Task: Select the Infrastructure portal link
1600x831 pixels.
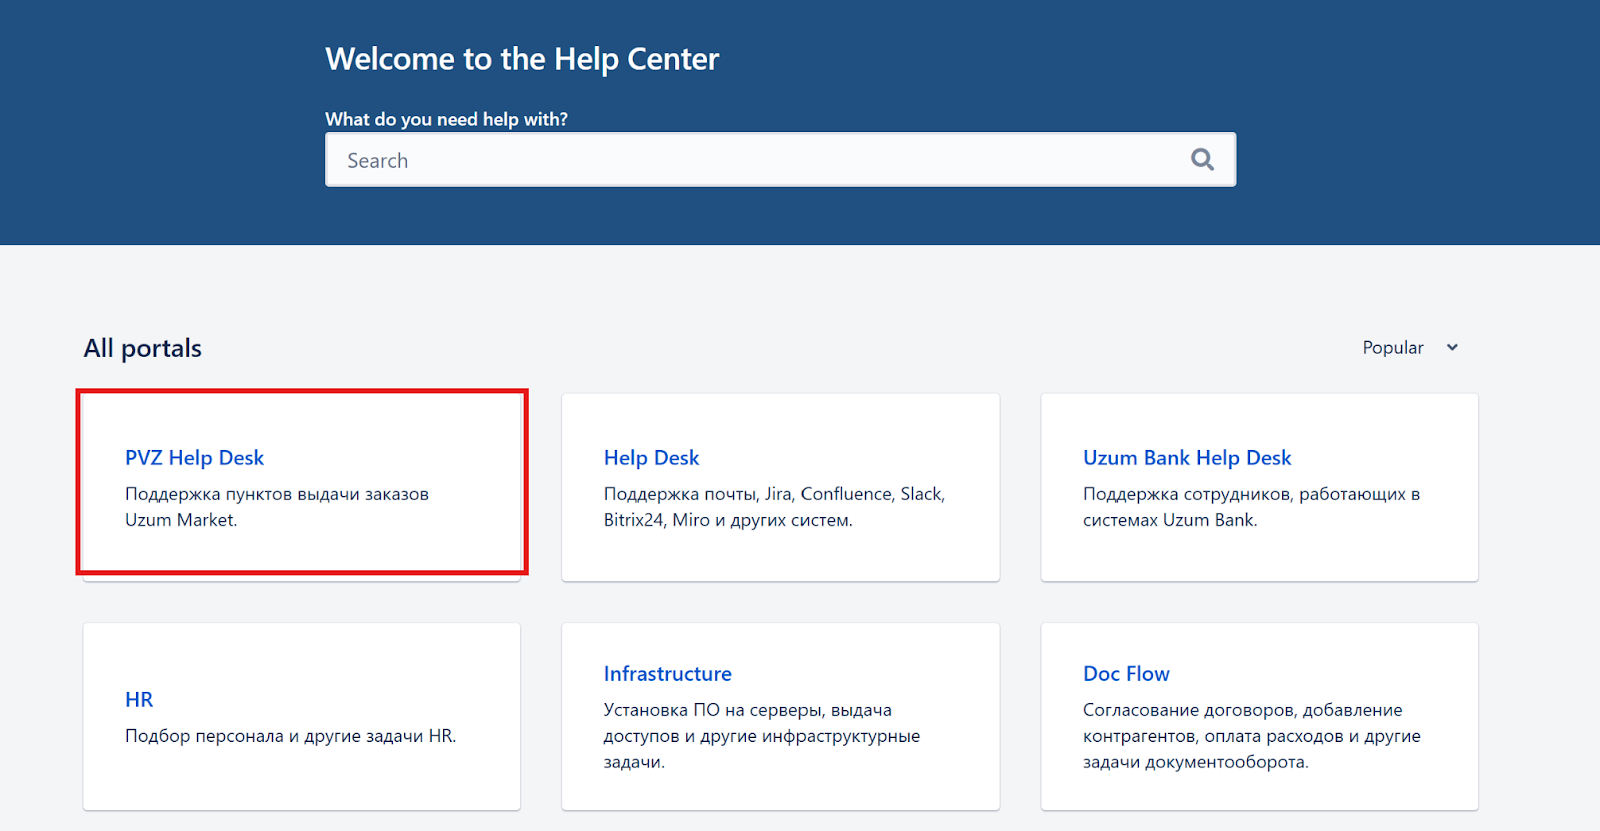Action: (x=667, y=674)
